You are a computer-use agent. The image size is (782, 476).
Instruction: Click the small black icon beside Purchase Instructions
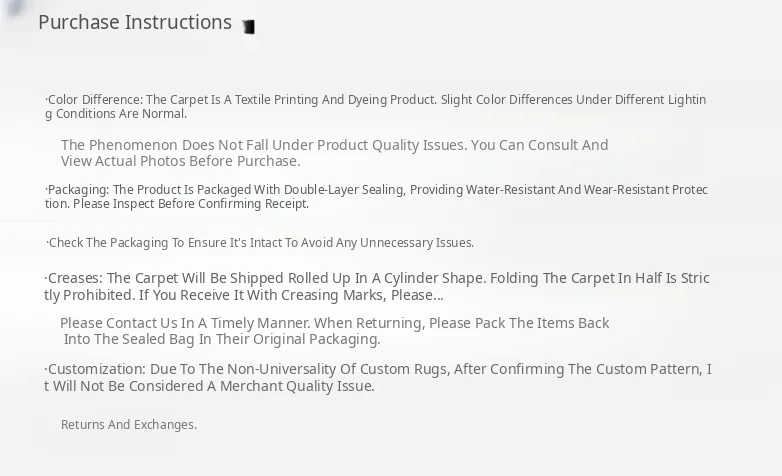tap(248, 27)
